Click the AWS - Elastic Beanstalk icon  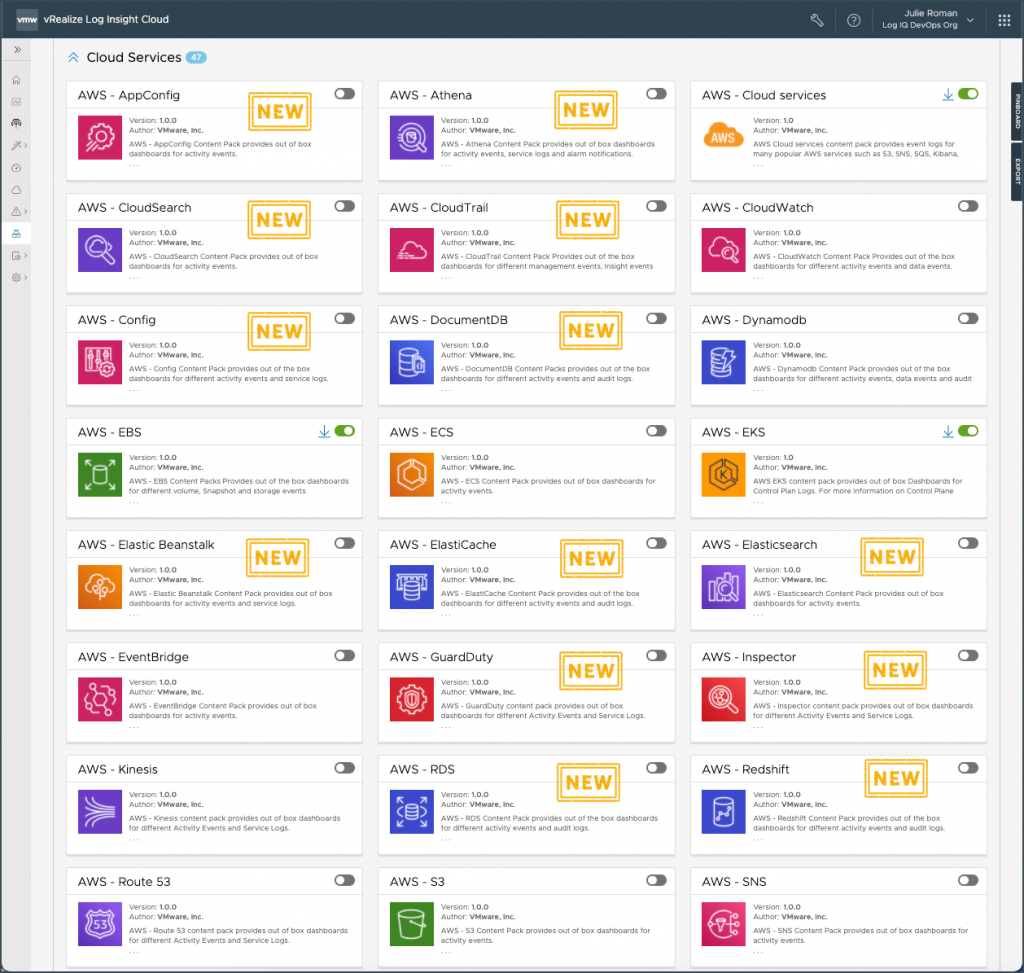click(x=100, y=587)
